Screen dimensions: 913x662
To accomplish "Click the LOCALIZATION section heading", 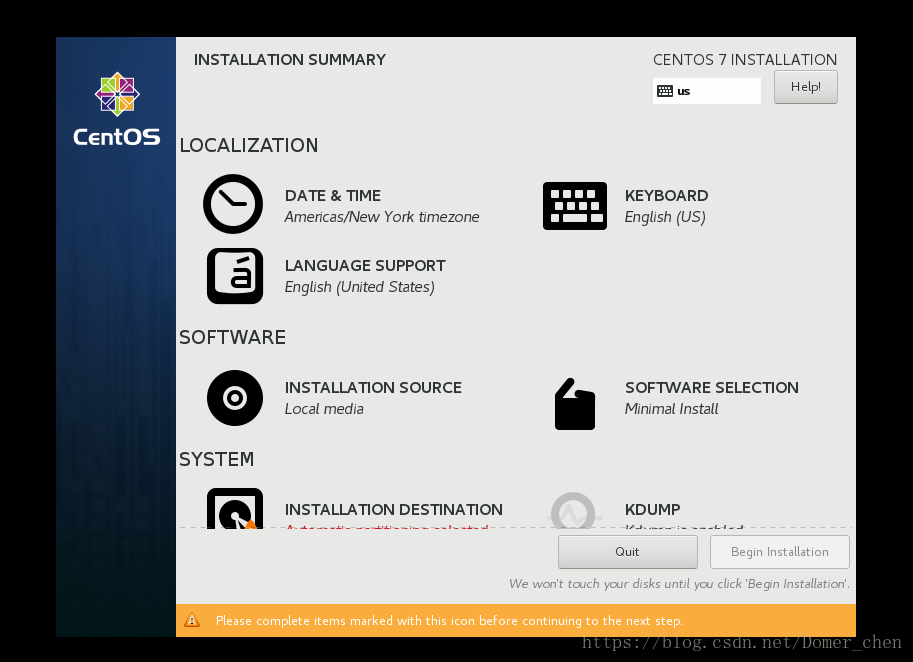I will pos(249,146).
